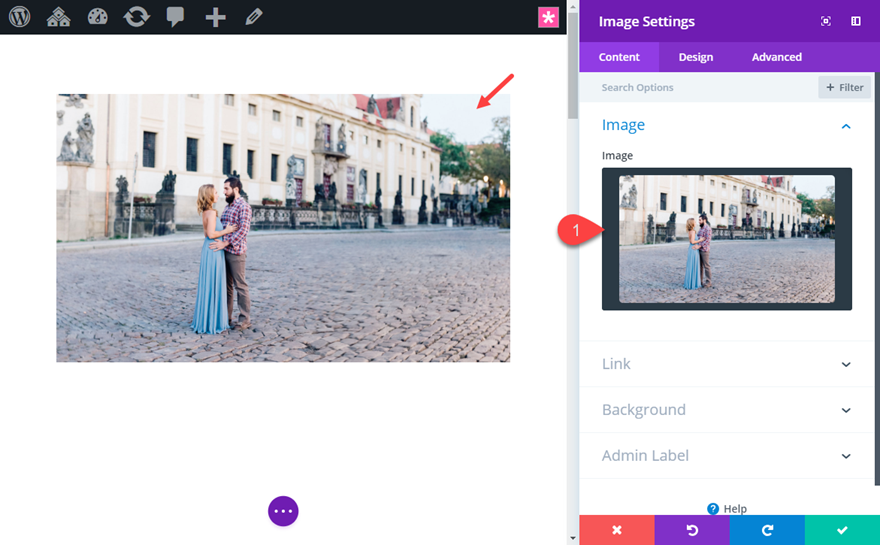This screenshot has height=545, width=880.
Task: Expand the Admin Label section
Action: [726, 456]
